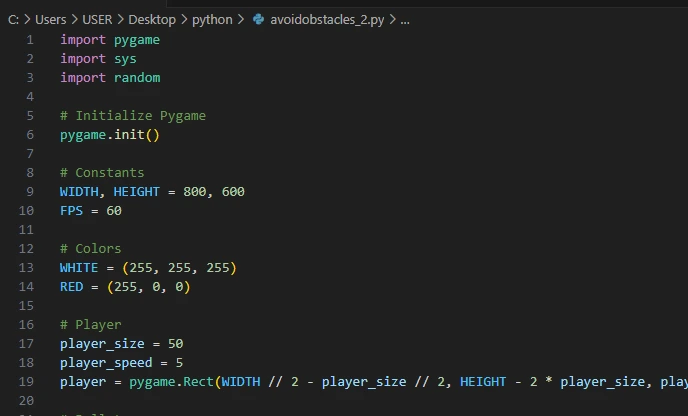Click the value '60' on line 10
688x416 pixels.
(x=114, y=211)
